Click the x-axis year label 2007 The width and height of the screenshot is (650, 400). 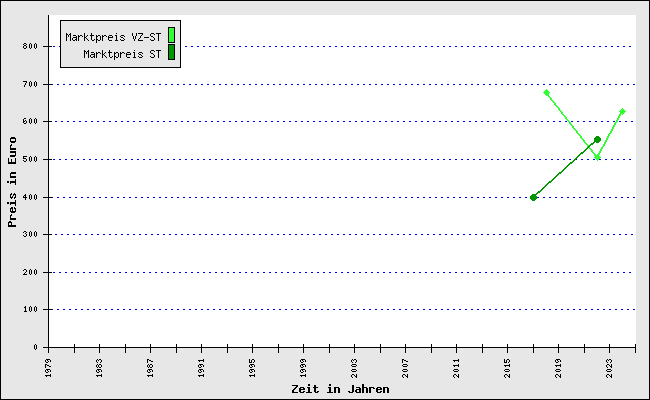[x=405, y=368]
